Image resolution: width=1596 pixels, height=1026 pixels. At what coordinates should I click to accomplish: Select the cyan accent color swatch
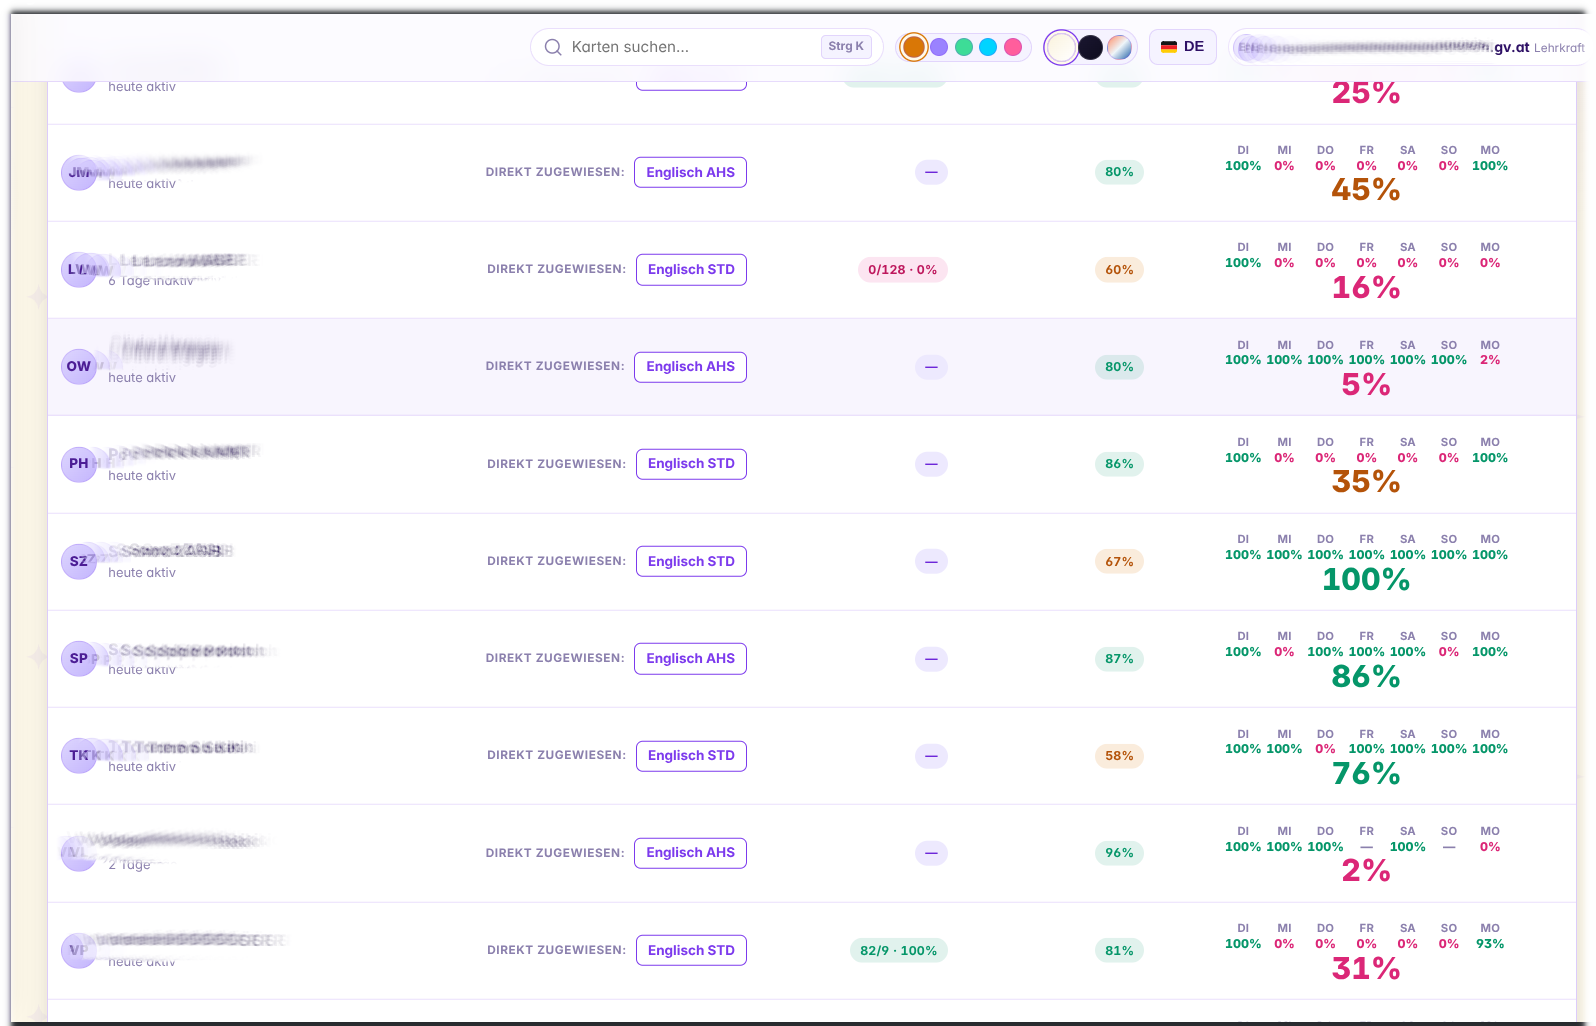[988, 47]
